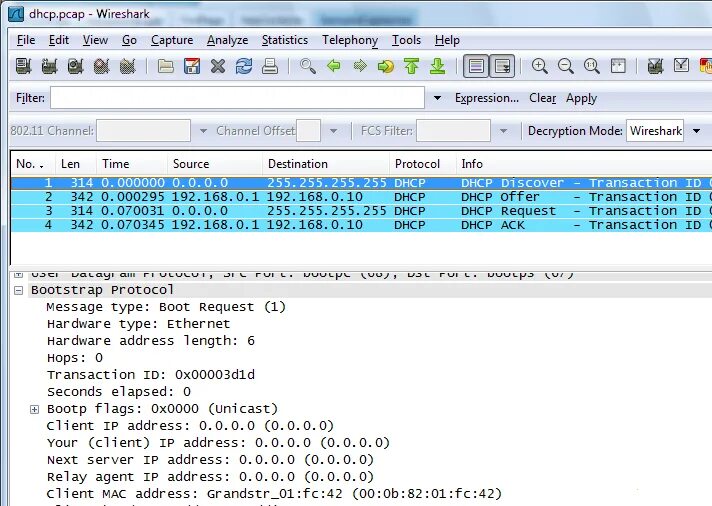
Task: Restart the running live capture
Action: click(128, 66)
